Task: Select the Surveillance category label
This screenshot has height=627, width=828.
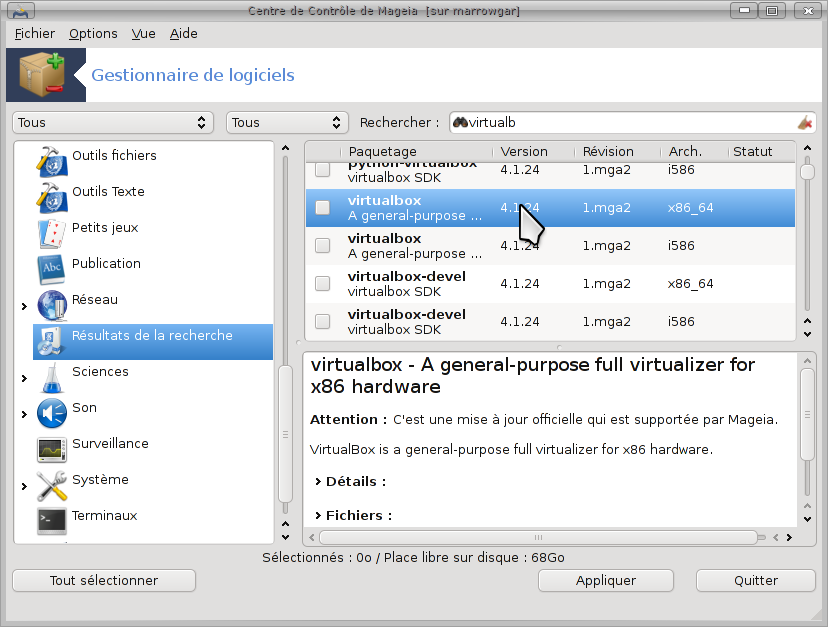Action: pos(110,444)
